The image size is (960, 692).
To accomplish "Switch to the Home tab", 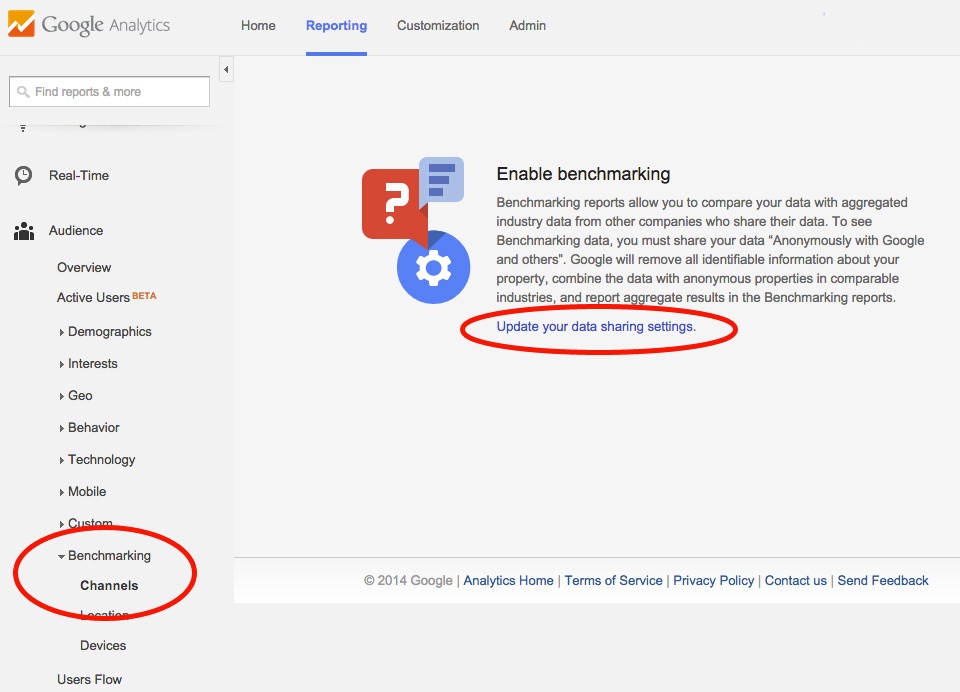I will pos(258,25).
